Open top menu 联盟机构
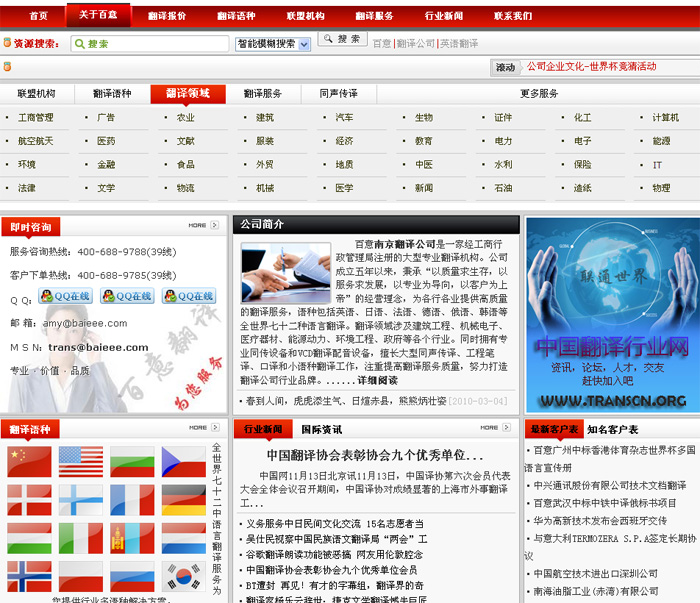700x603 pixels. pos(305,16)
